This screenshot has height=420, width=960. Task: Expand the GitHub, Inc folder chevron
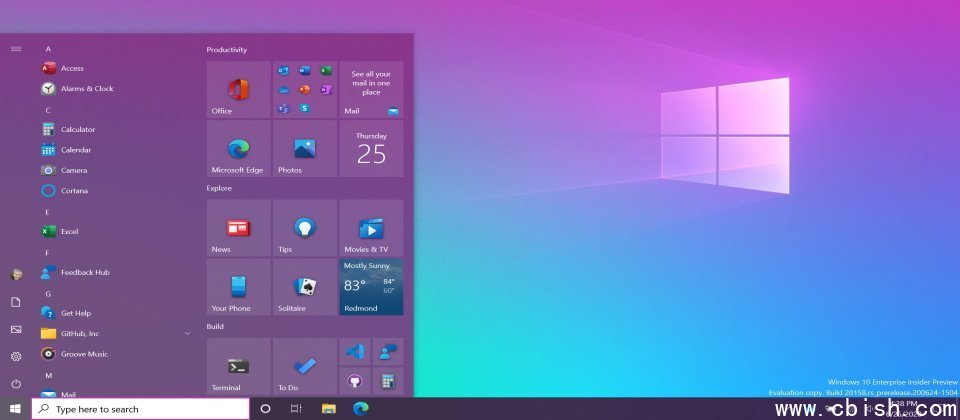click(187, 334)
